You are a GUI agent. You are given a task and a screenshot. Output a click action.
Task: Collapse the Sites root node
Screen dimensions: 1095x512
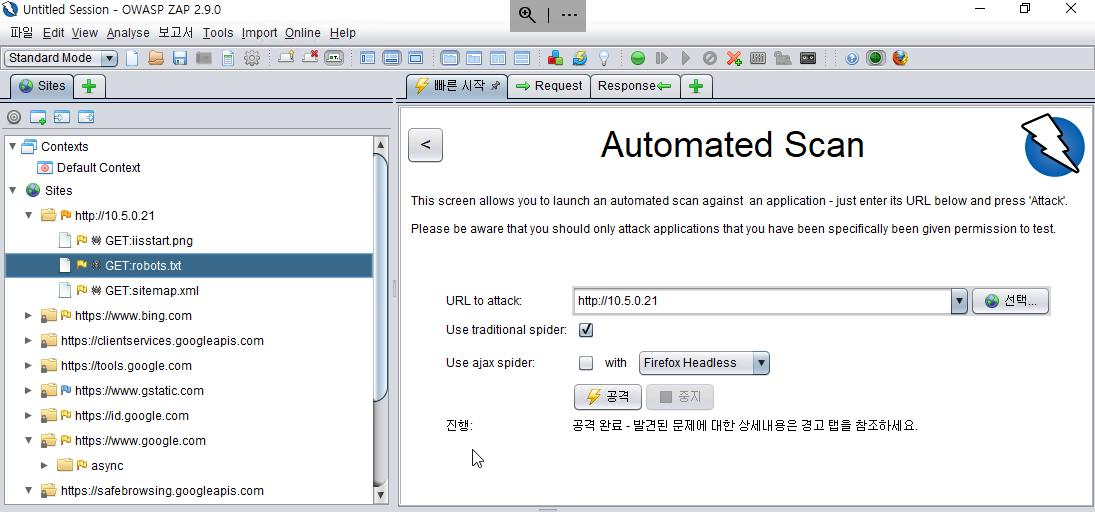click(13, 190)
